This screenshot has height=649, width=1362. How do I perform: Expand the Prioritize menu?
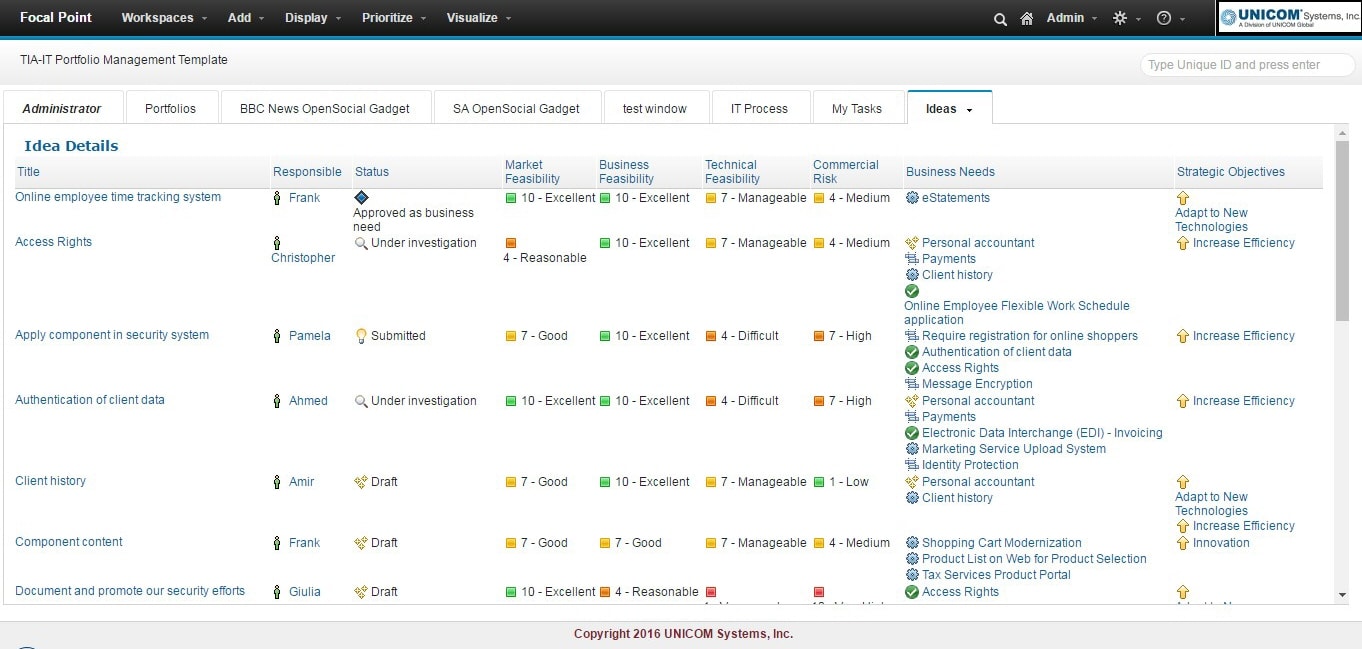tap(395, 18)
